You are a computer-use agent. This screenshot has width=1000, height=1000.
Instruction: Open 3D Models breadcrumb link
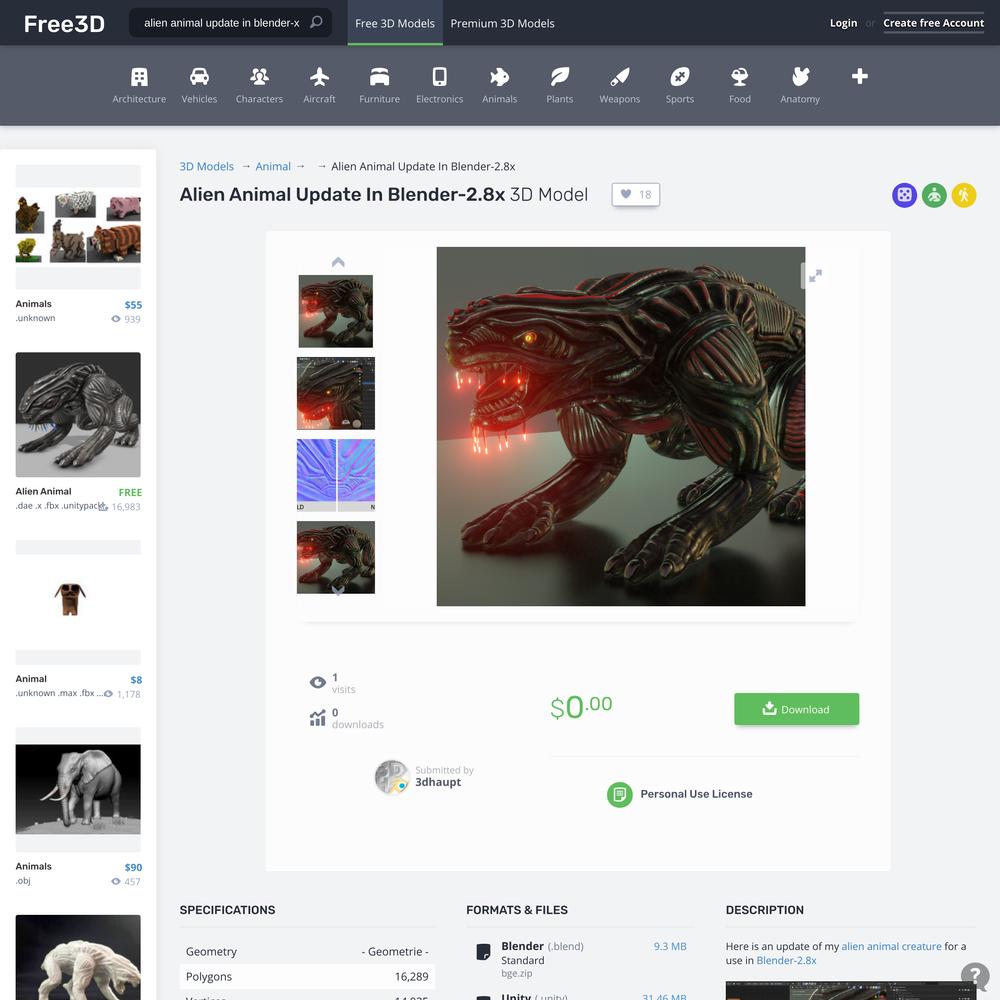point(207,166)
